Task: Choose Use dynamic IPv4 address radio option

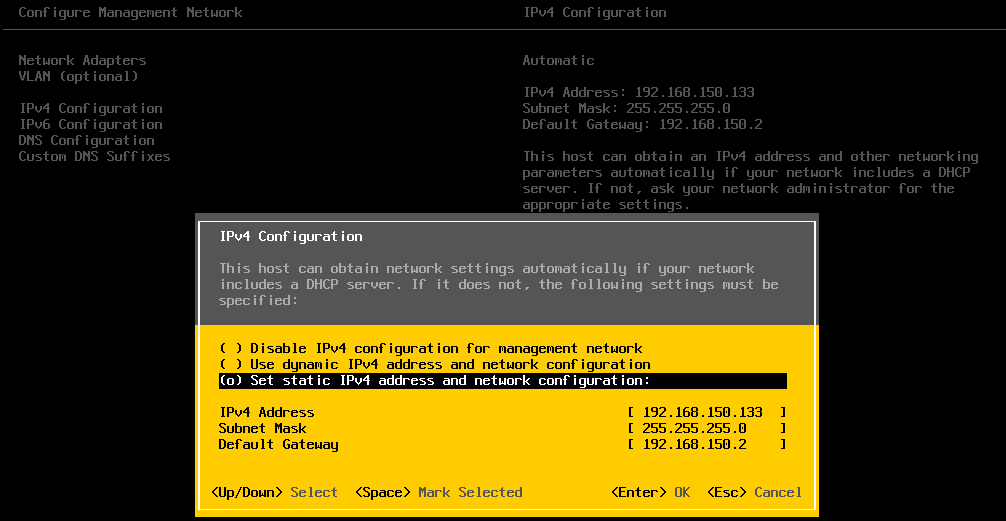Action: (434, 364)
